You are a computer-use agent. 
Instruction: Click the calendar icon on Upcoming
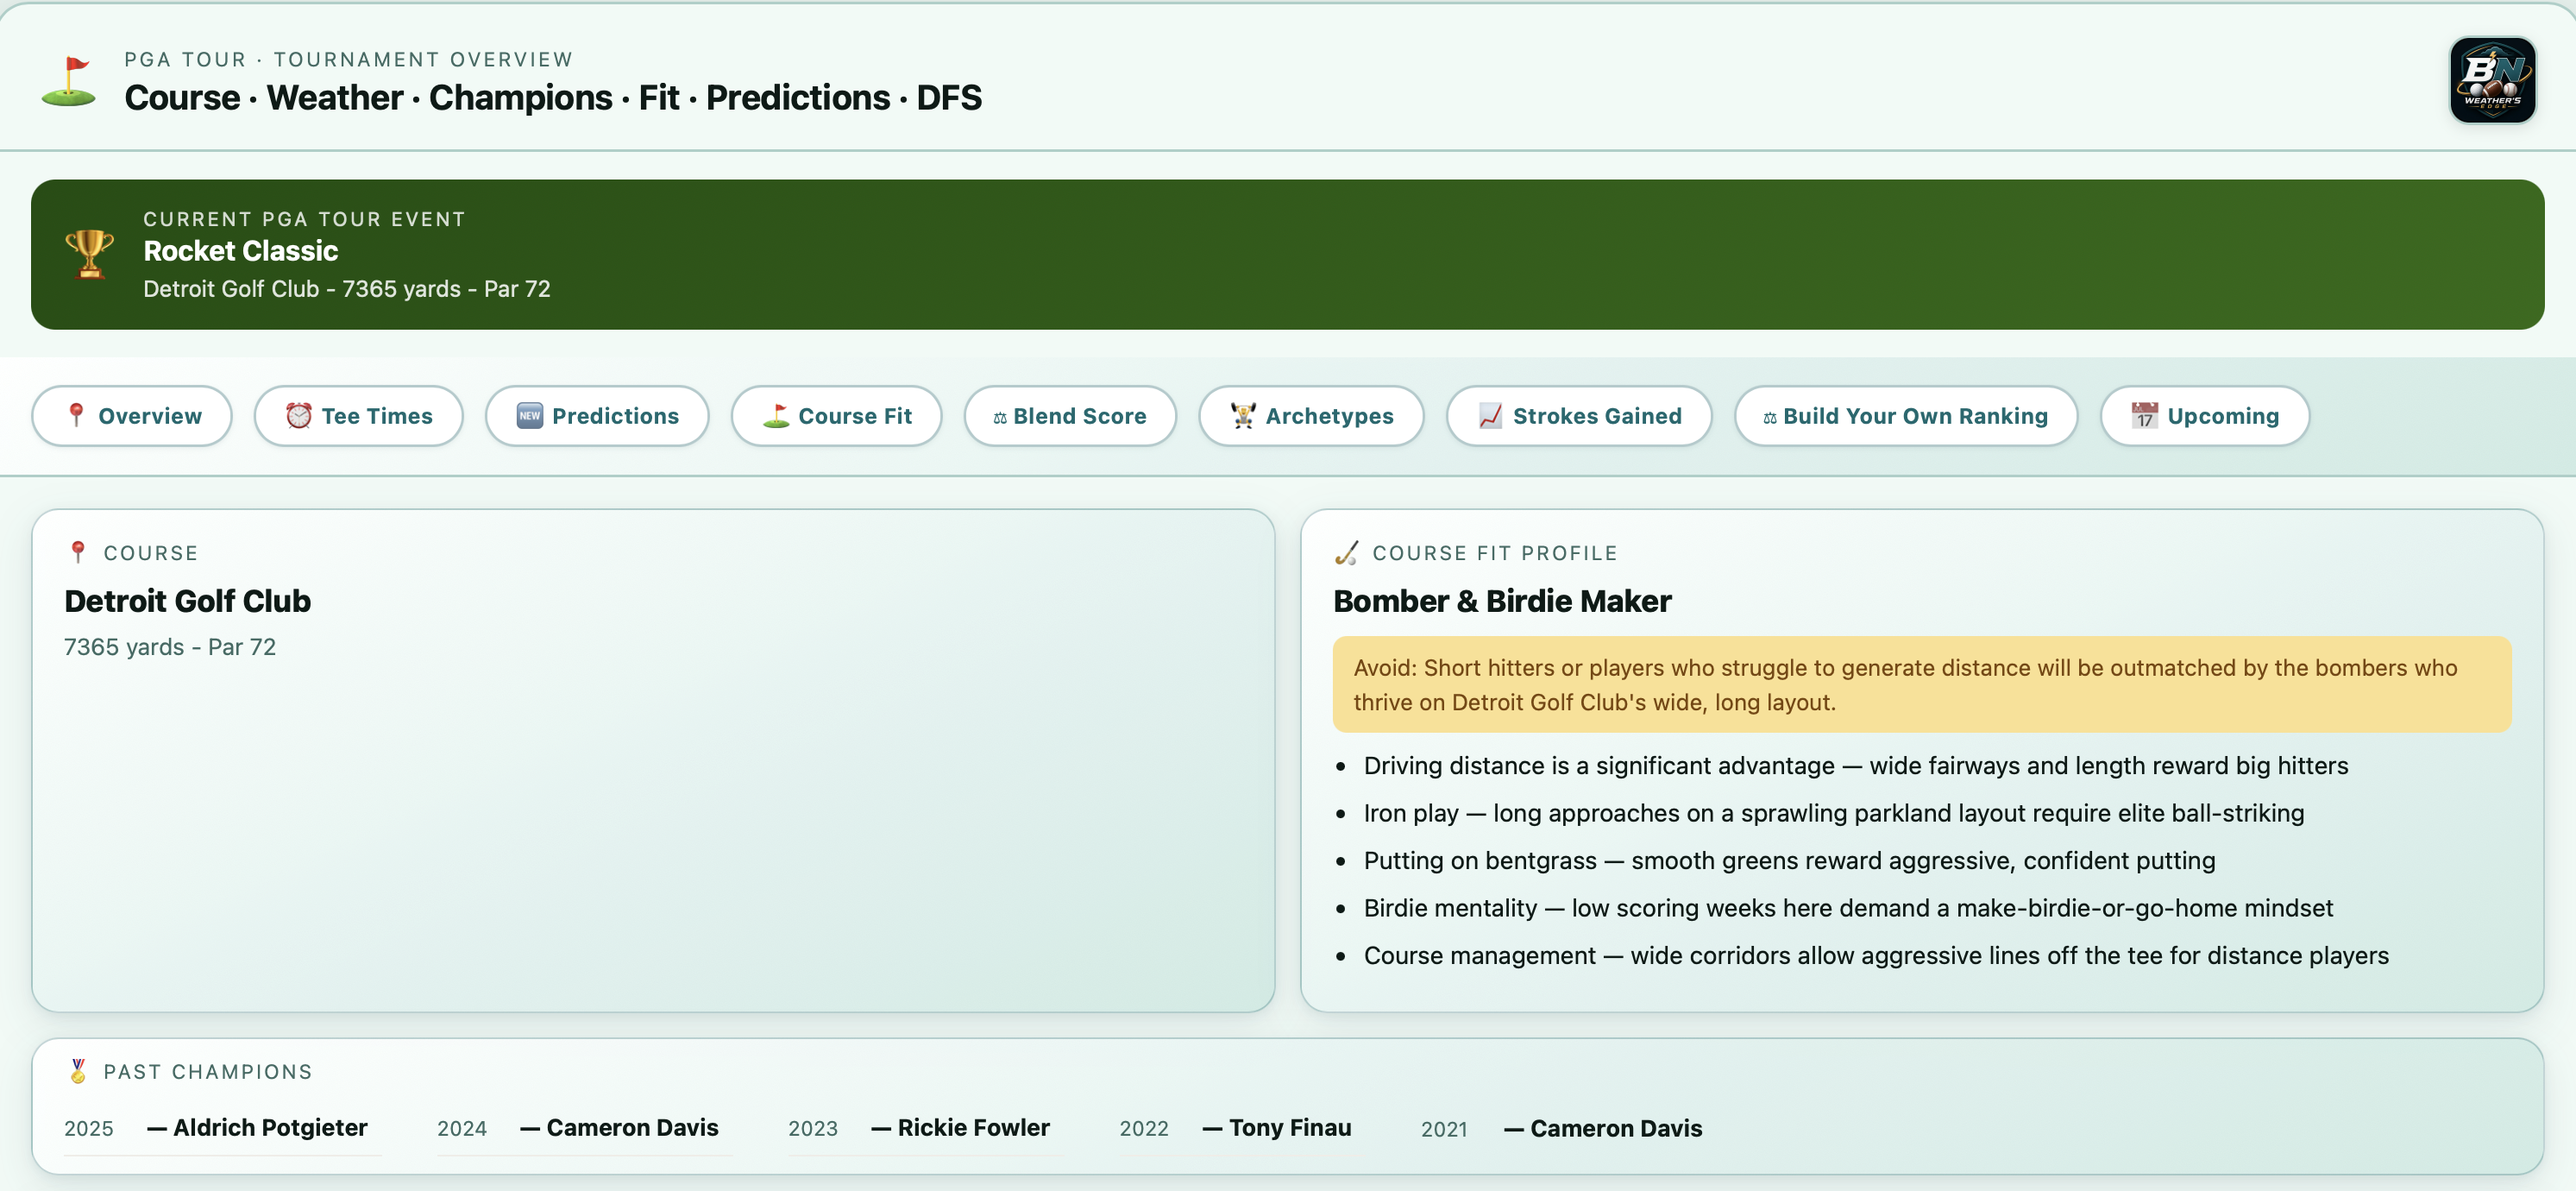[x=2145, y=415]
